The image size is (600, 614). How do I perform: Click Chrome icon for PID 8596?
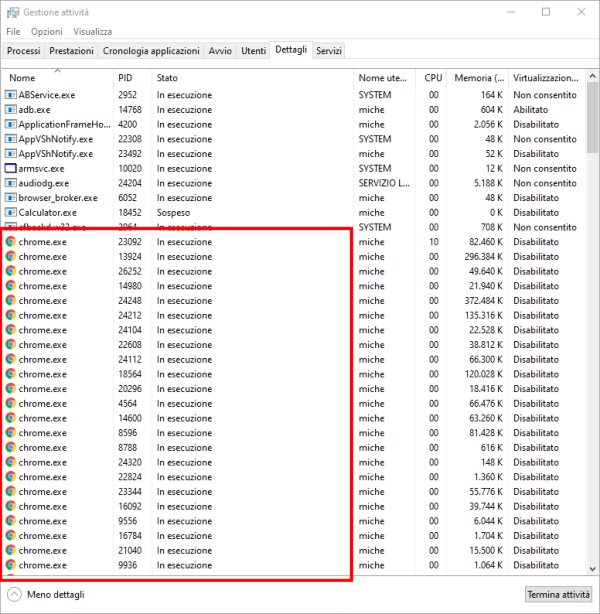coord(11,433)
